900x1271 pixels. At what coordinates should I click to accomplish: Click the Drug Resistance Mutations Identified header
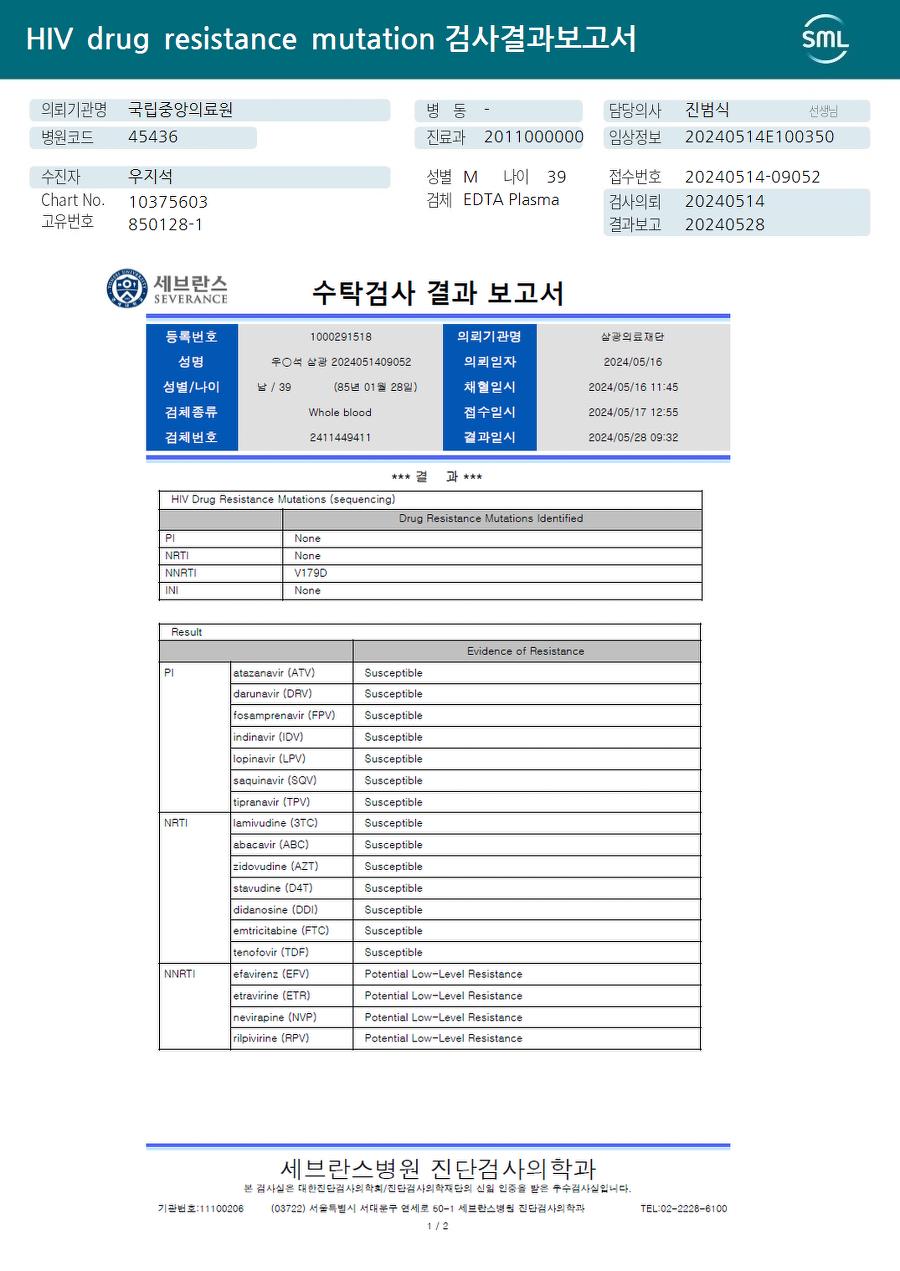click(492, 519)
